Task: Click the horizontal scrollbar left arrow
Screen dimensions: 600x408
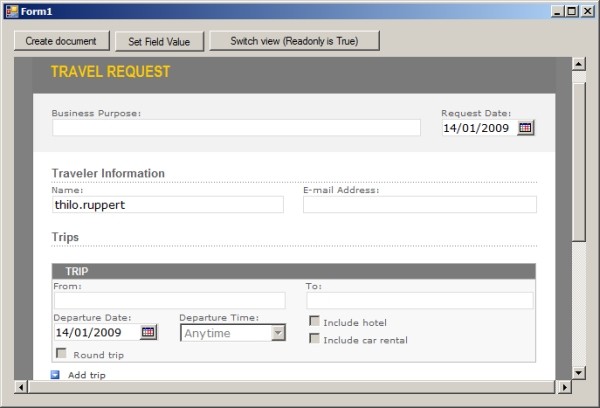Action: coord(21,387)
